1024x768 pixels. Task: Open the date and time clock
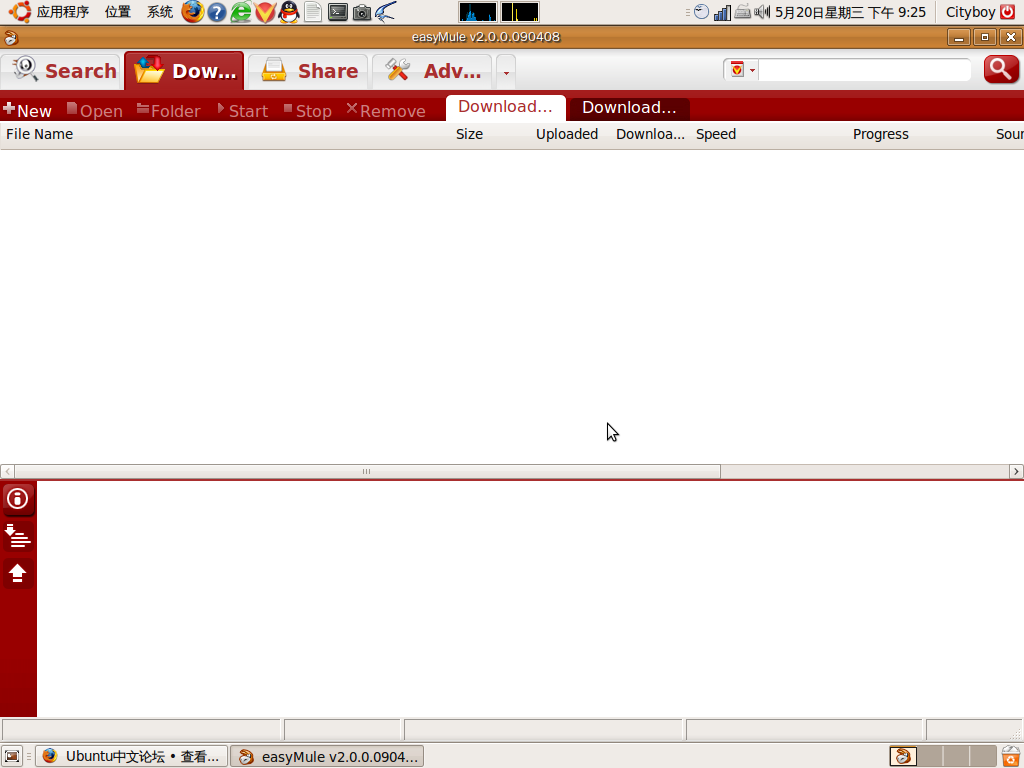(x=850, y=12)
